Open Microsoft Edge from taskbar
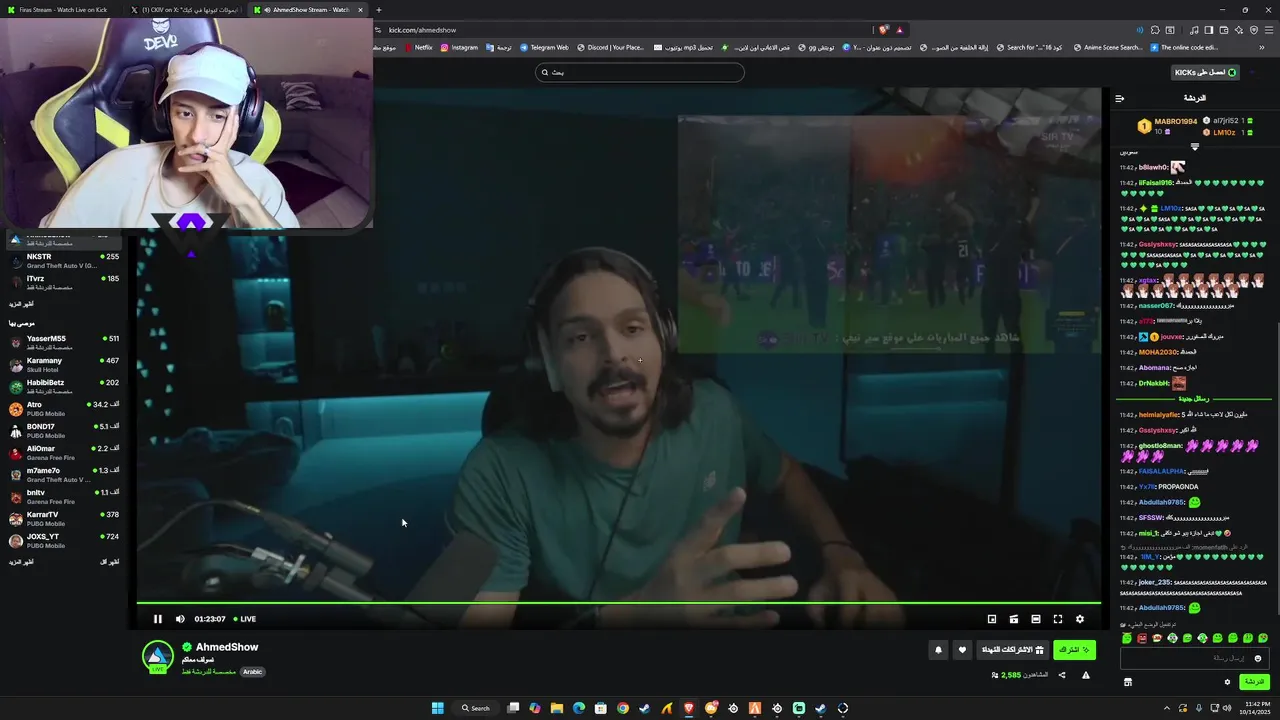This screenshot has height=720, width=1280. click(x=579, y=708)
